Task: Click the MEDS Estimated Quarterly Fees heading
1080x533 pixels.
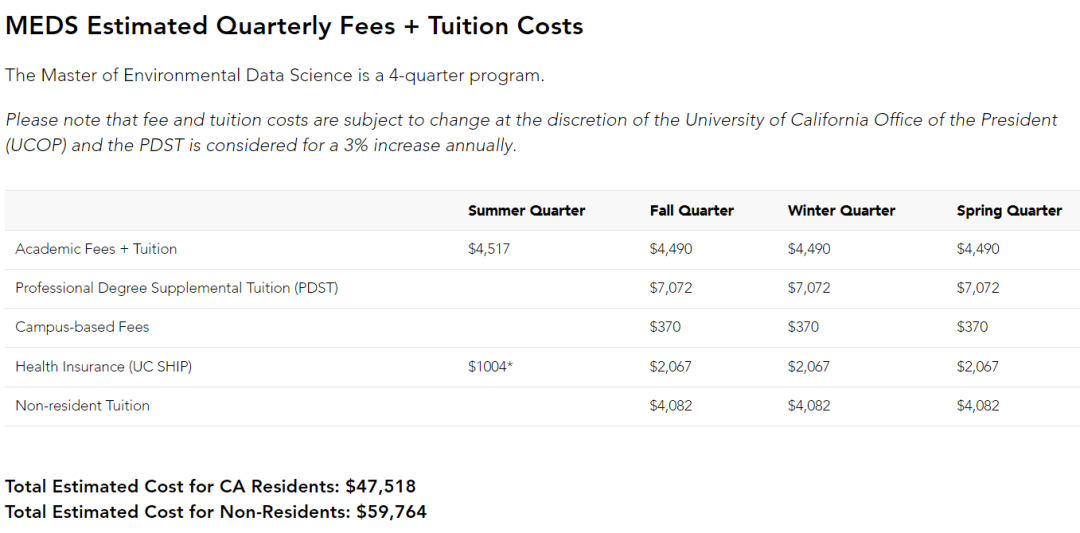Action: [x=294, y=26]
